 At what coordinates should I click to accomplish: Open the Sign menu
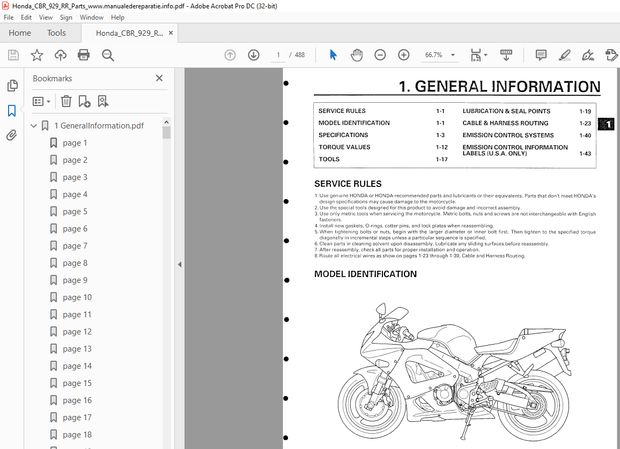point(66,17)
